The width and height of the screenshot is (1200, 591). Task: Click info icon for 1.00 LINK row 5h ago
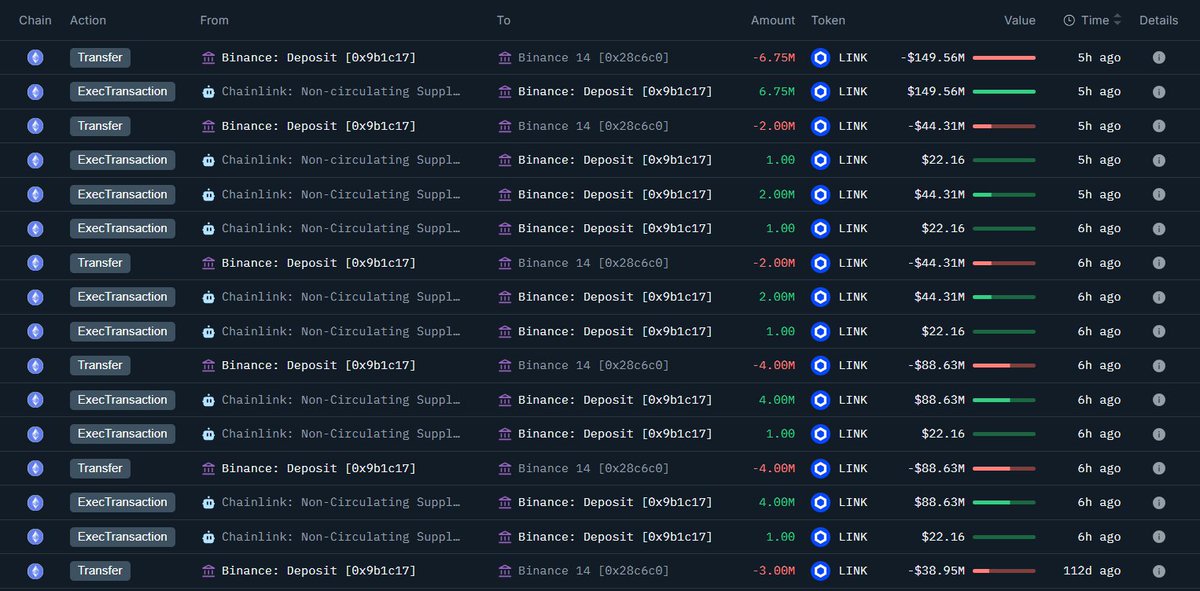pyautogui.click(x=1159, y=160)
